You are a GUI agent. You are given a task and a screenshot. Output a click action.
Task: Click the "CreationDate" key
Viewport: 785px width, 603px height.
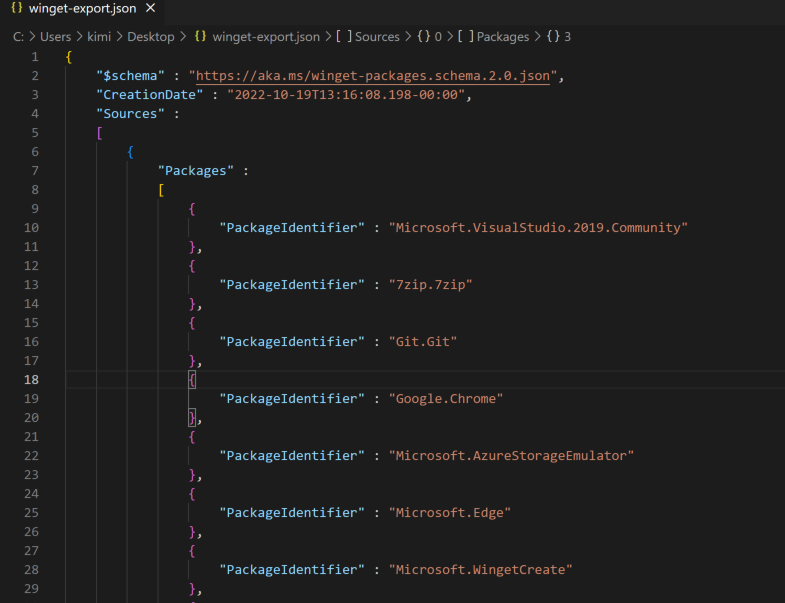(150, 95)
